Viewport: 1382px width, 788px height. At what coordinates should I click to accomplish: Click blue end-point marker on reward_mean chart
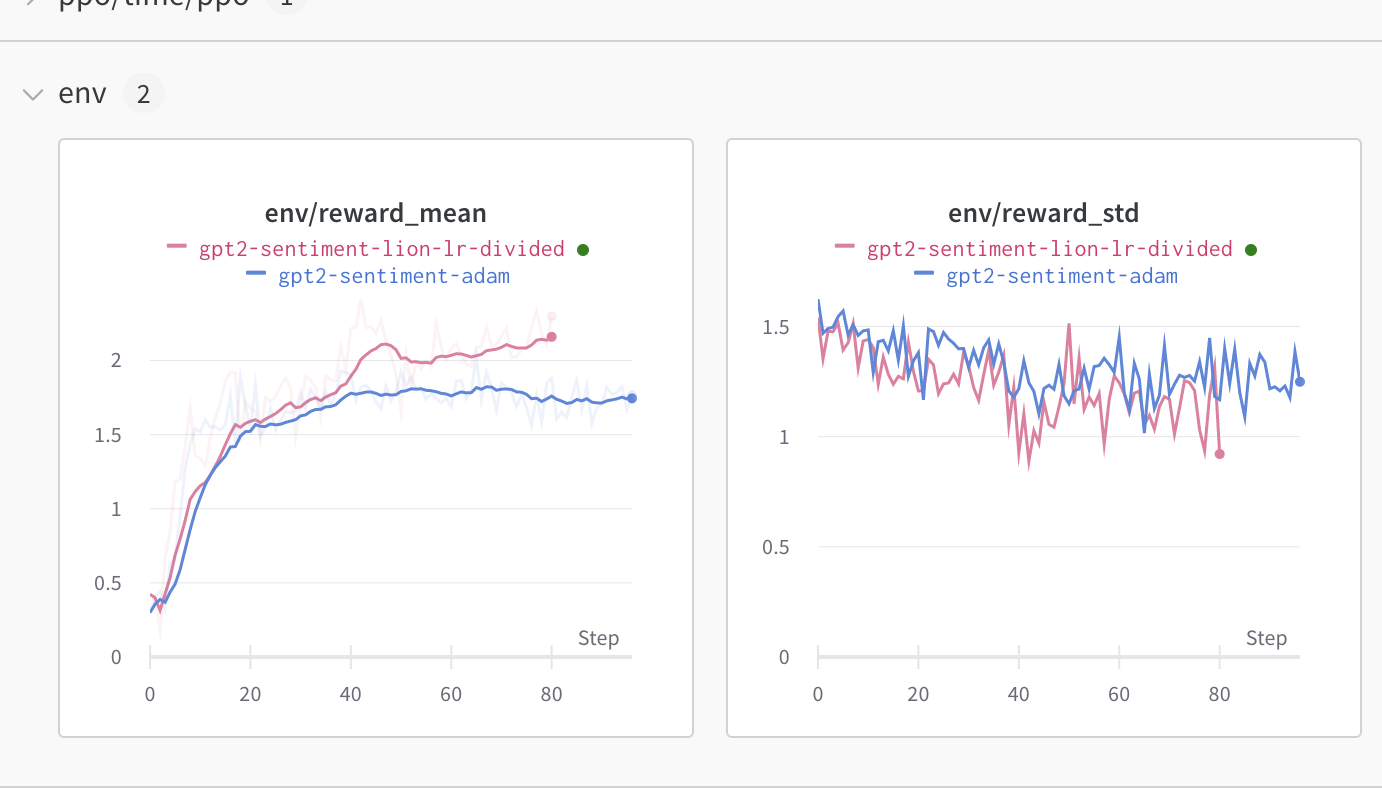click(632, 399)
